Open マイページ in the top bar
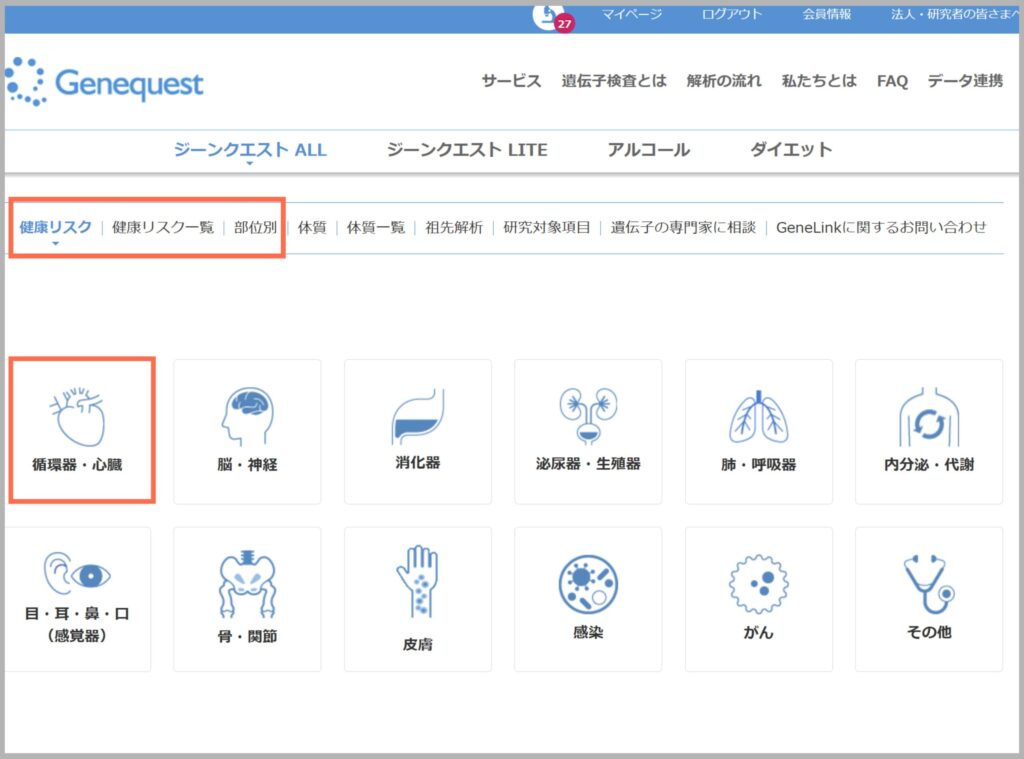This screenshot has width=1024, height=759. point(632,14)
